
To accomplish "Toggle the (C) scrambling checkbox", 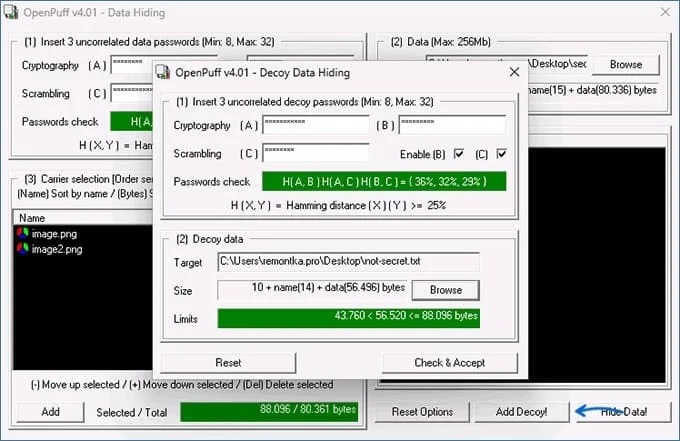I will (501, 154).
